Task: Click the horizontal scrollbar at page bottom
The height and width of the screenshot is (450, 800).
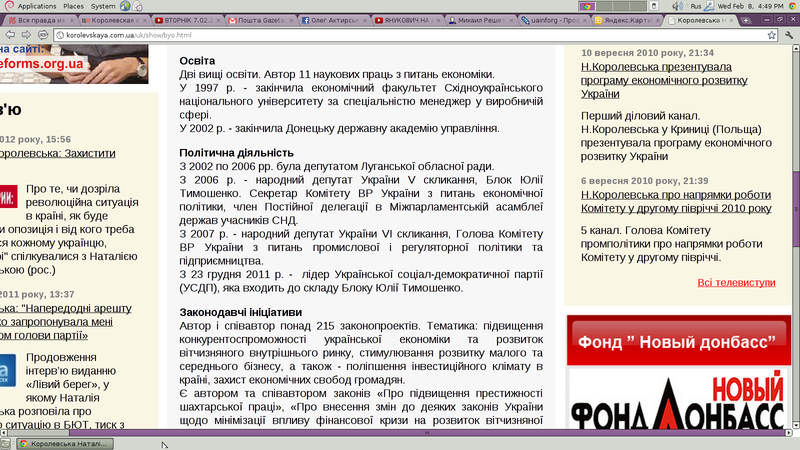Action: [429, 433]
